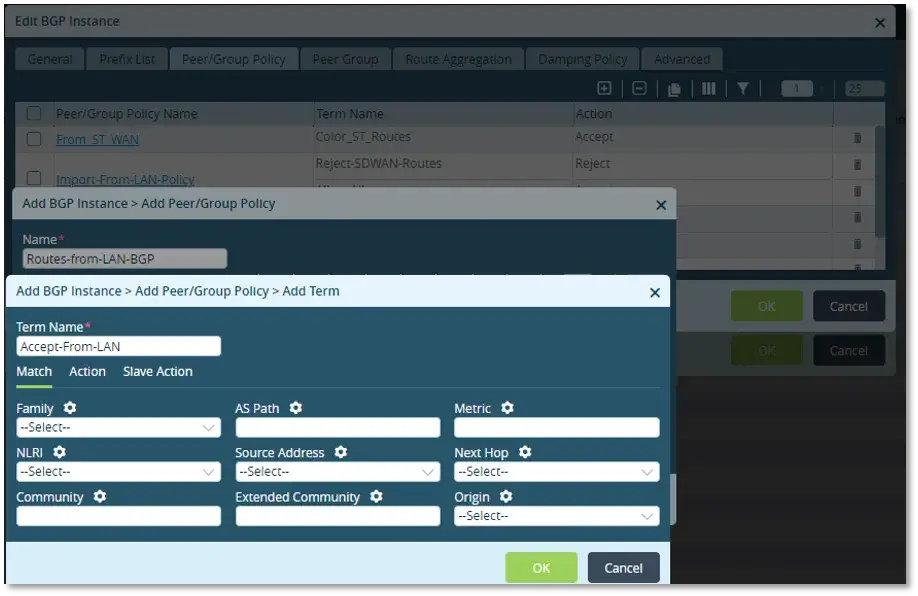This screenshot has height=596, width=918.
Task: Toggle the select-all checkbox in table header
Action: (34, 113)
